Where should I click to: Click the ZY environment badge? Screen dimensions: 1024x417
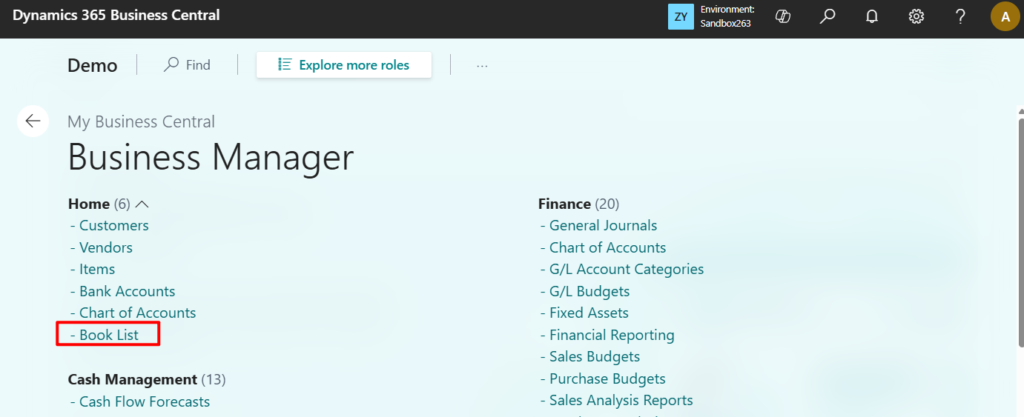pos(680,16)
